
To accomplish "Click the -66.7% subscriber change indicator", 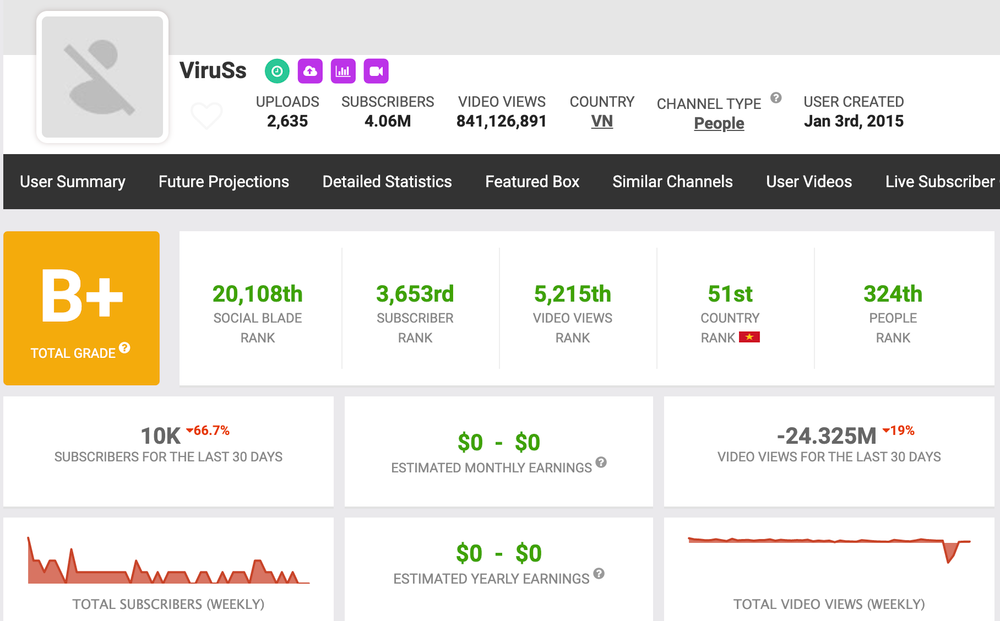I will click(208, 430).
